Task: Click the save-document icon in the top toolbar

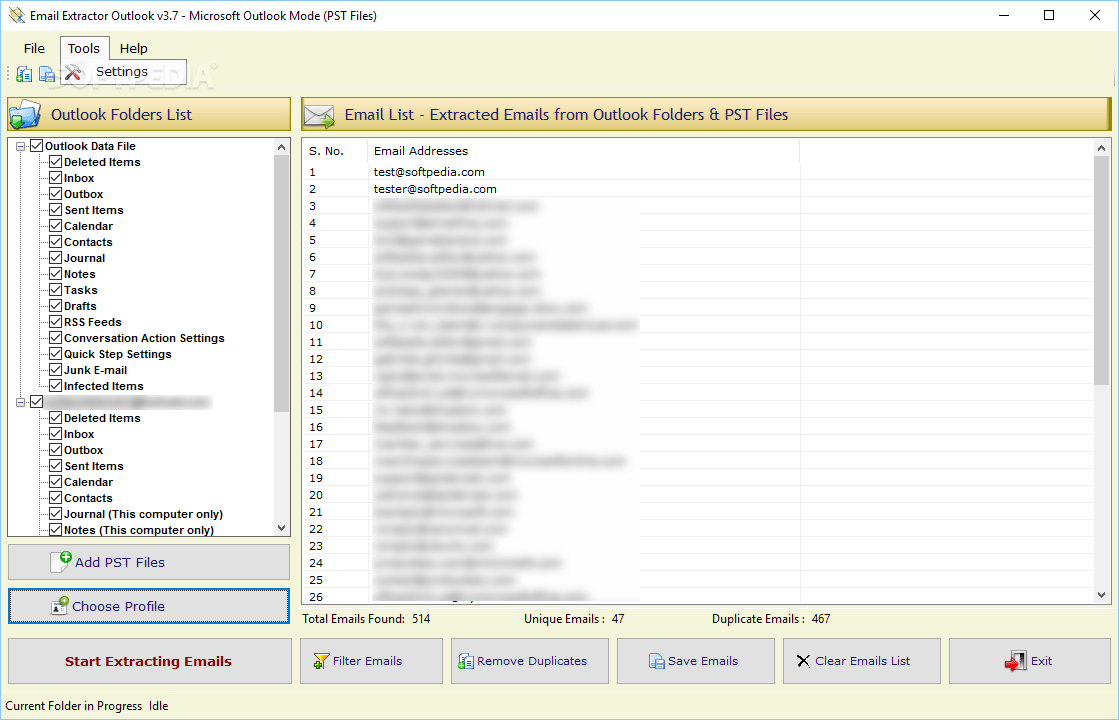Action: (x=46, y=73)
